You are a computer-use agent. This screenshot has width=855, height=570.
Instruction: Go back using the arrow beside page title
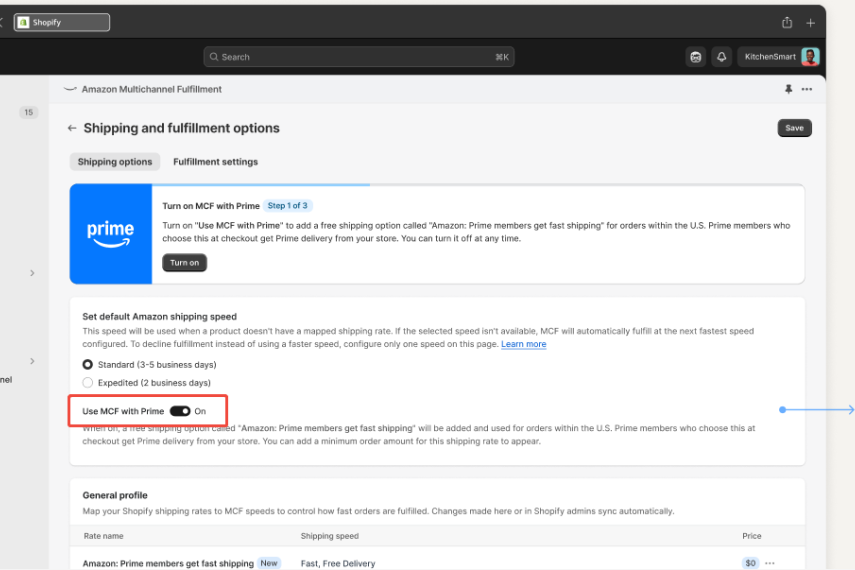coord(72,128)
